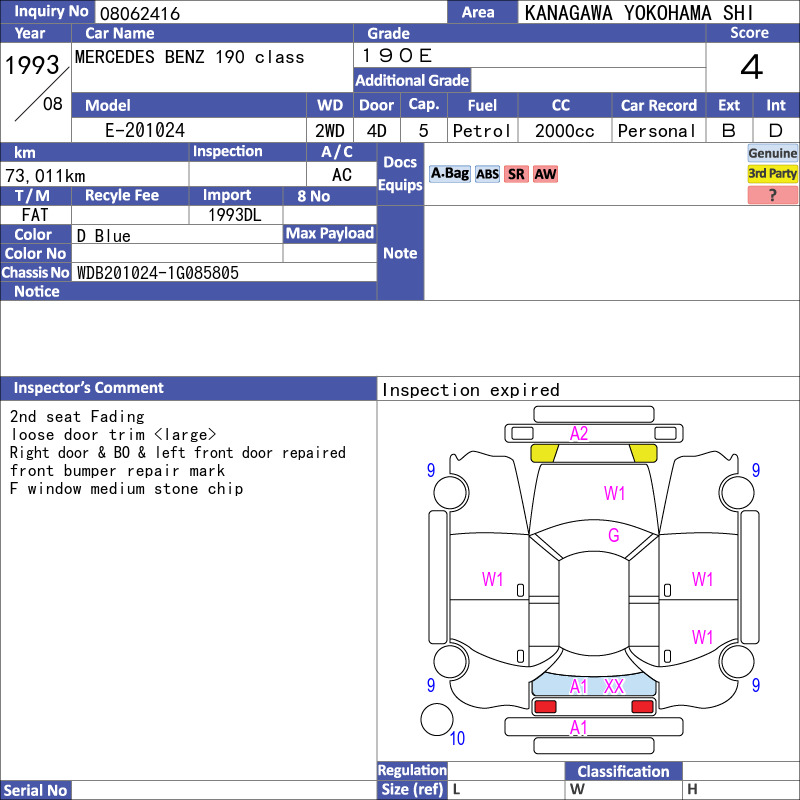Click the yellow left headlight on diagram
Image resolution: width=800 pixels, height=800 pixels.
click(x=544, y=453)
